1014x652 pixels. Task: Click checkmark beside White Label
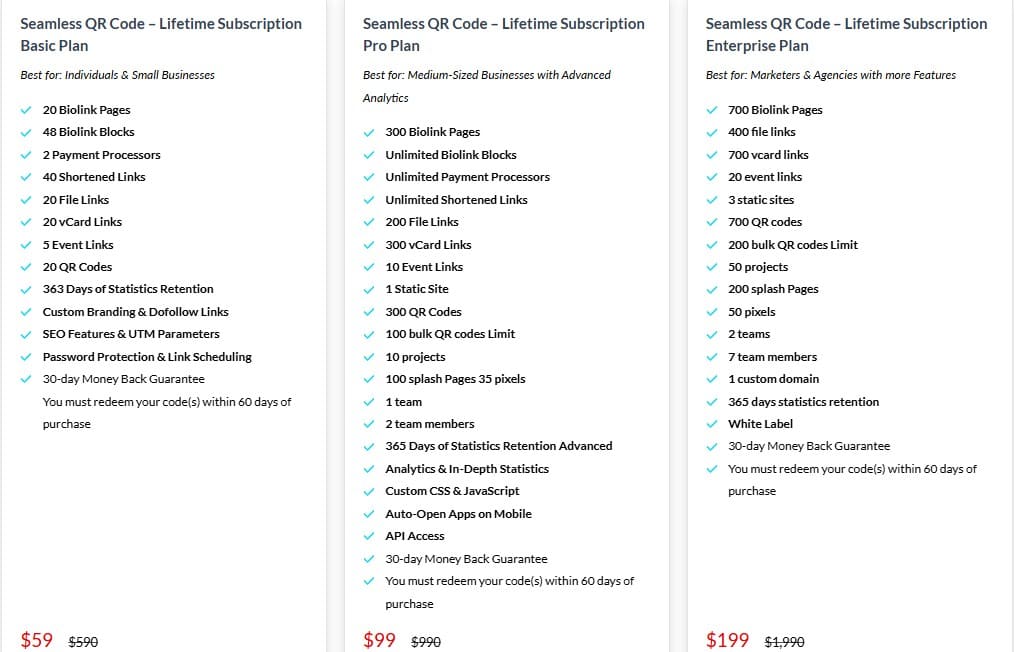pyautogui.click(x=711, y=424)
